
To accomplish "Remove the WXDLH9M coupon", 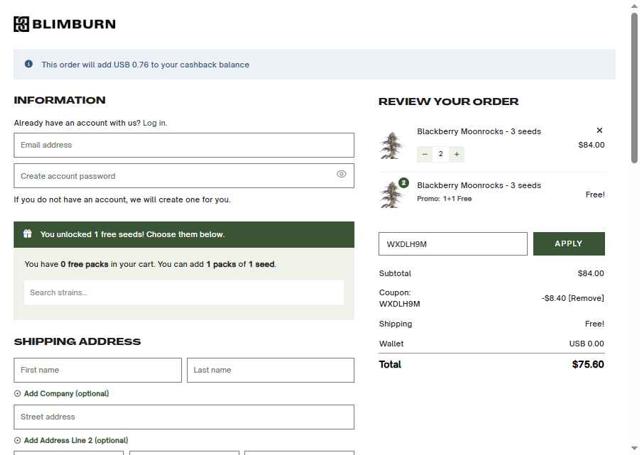I will [x=587, y=298].
